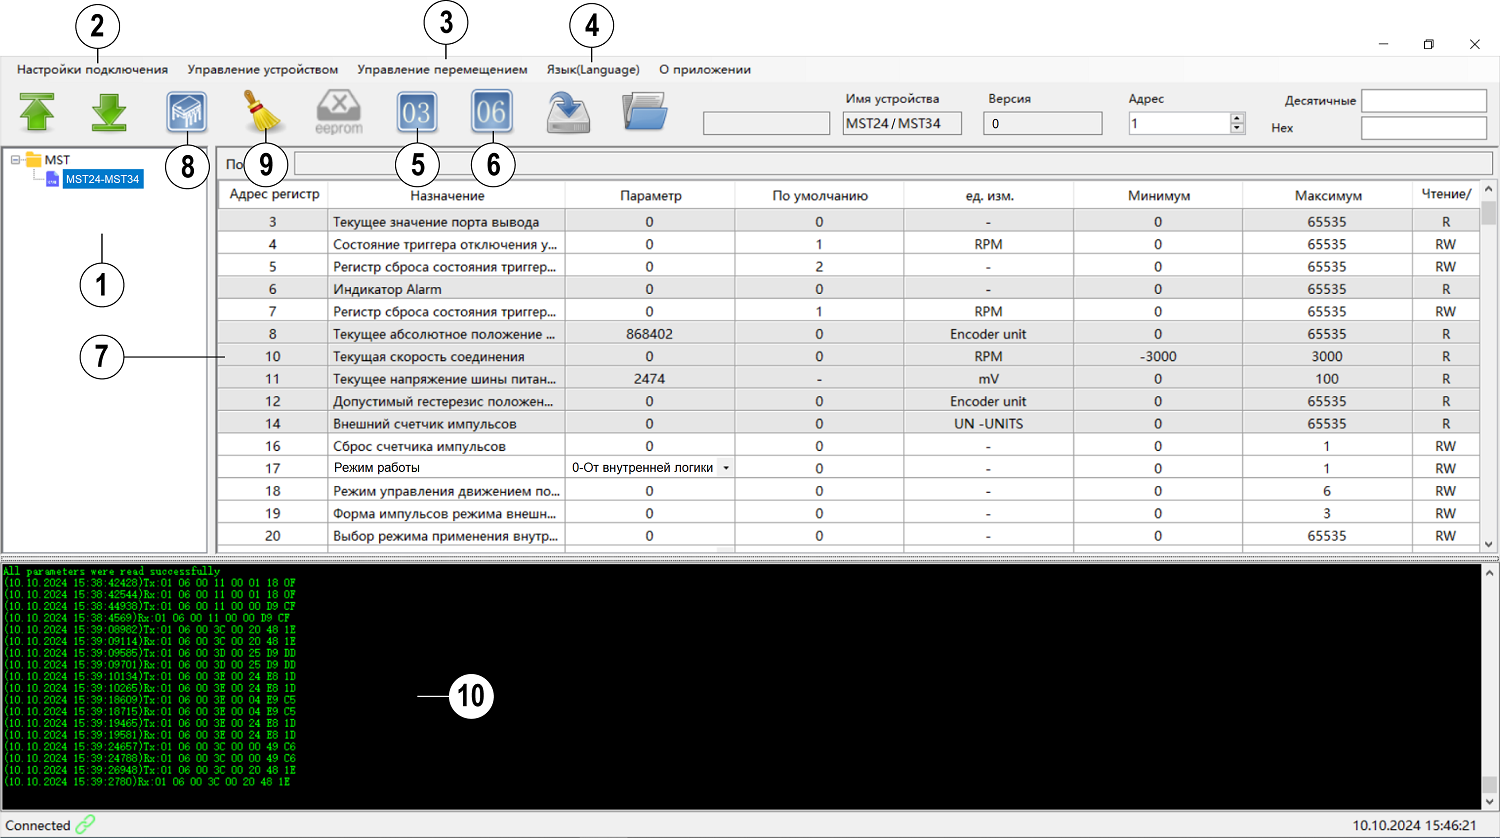Click the green upload arrow icon

37,112
